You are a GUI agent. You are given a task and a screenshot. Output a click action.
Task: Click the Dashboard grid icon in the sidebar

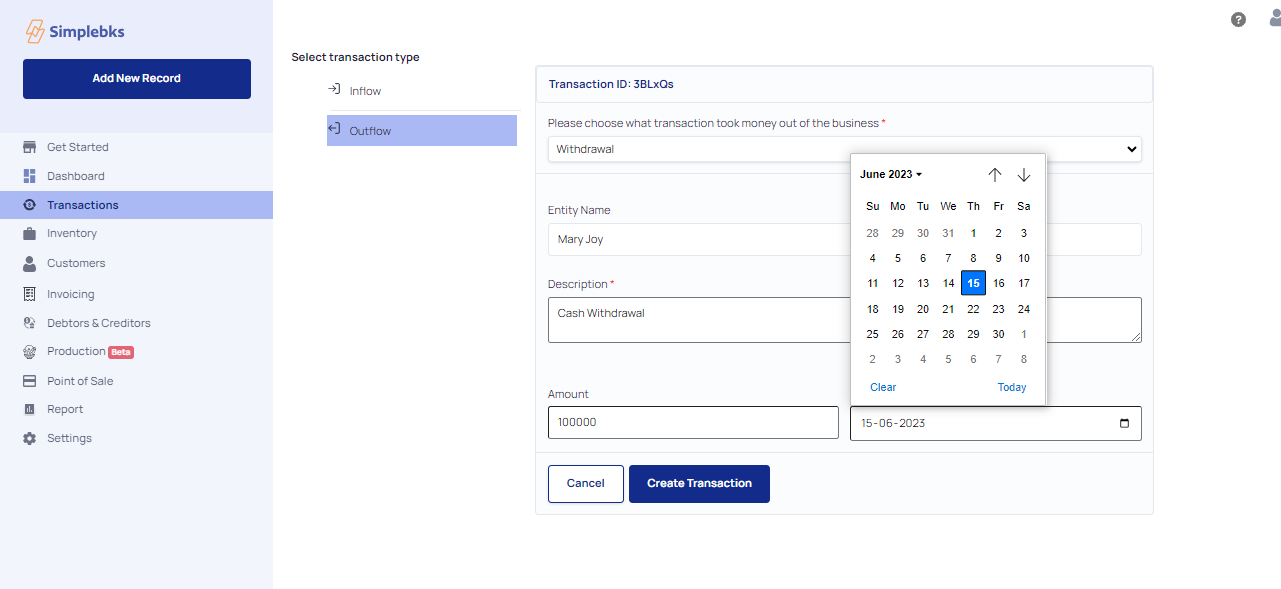click(29, 176)
